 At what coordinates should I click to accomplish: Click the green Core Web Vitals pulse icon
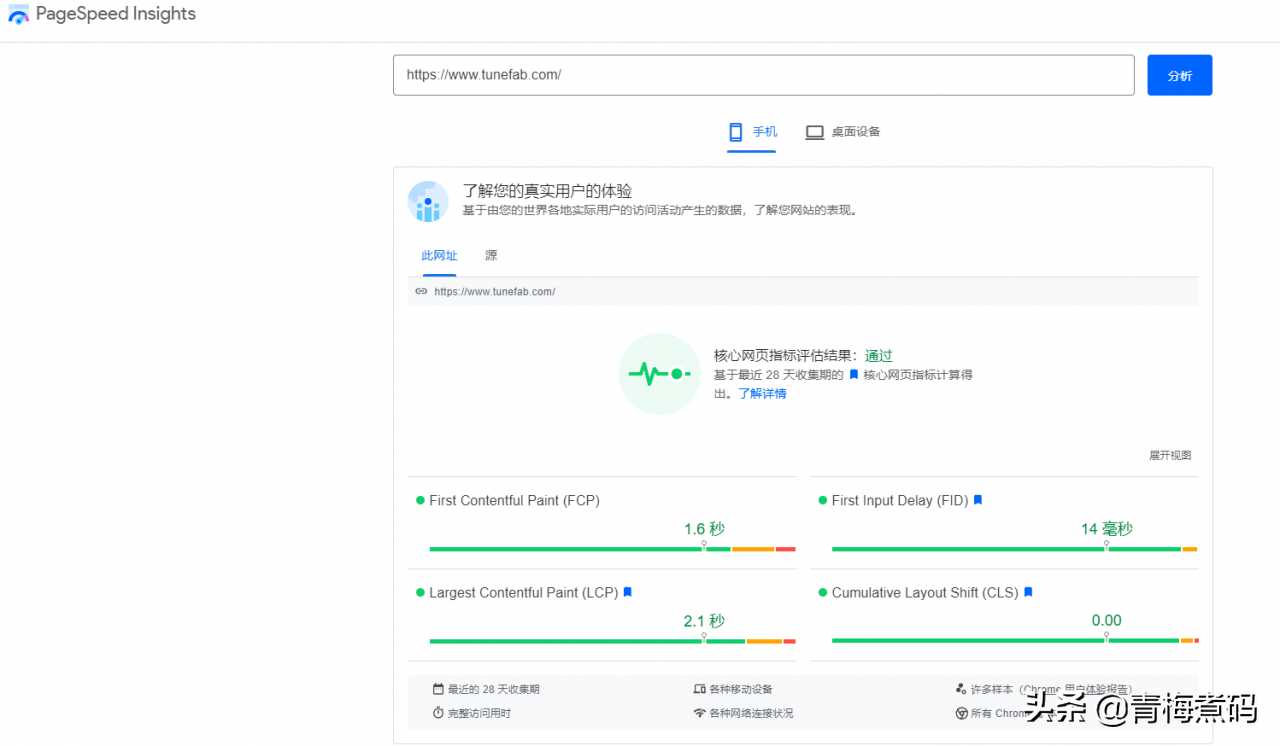click(659, 373)
